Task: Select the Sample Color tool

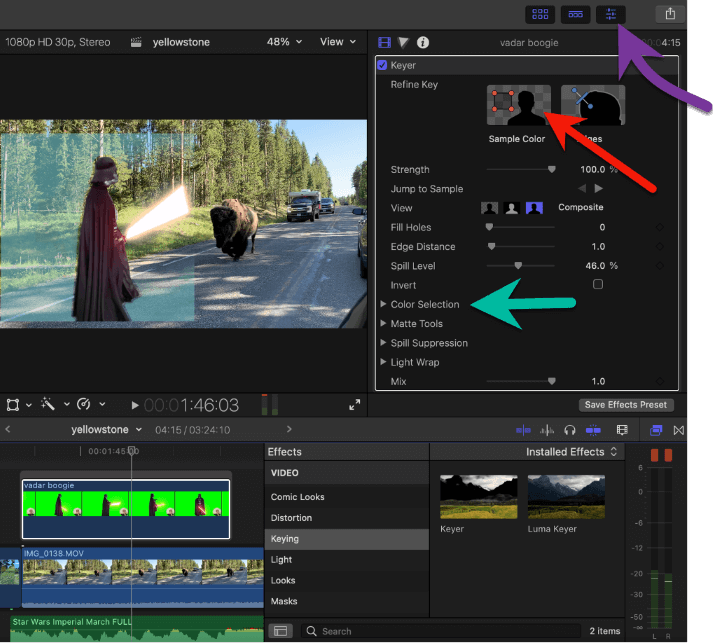Action: pos(518,106)
